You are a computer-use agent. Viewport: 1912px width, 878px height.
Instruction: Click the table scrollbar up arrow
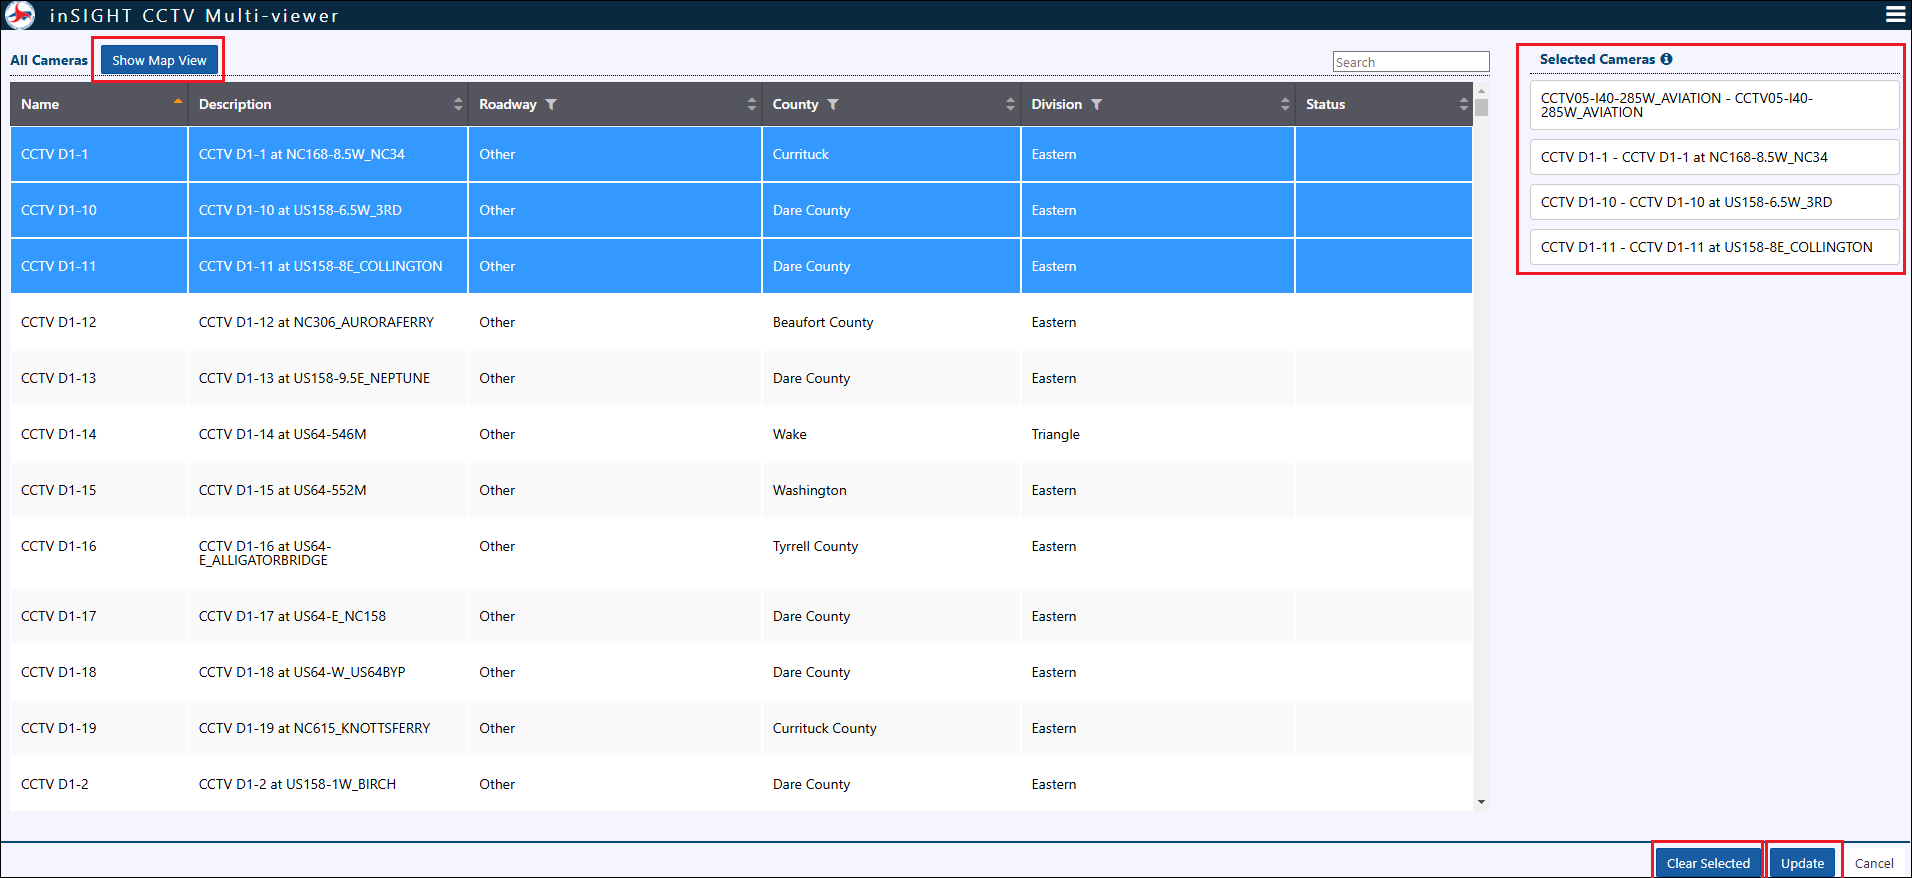pyautogui.click(x=1481, y=90)
